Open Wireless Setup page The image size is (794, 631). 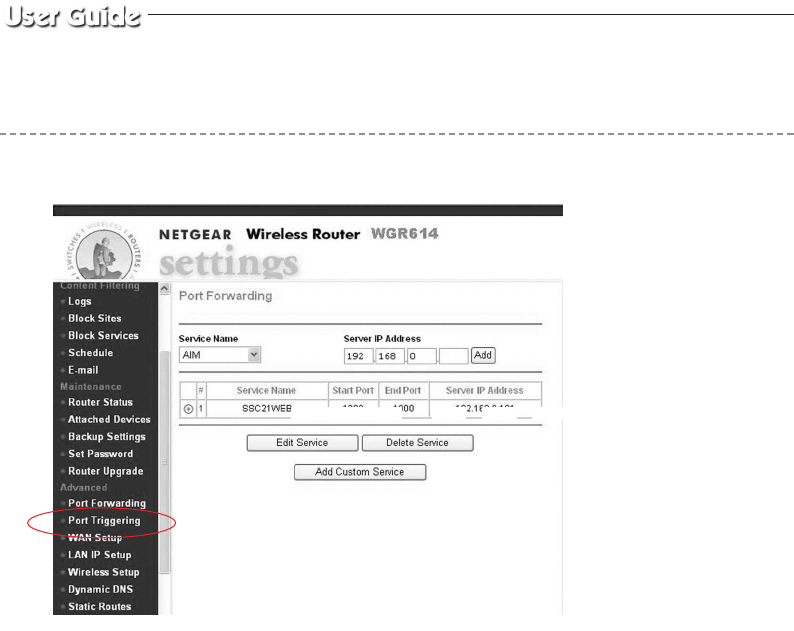(x=104, y=572)
